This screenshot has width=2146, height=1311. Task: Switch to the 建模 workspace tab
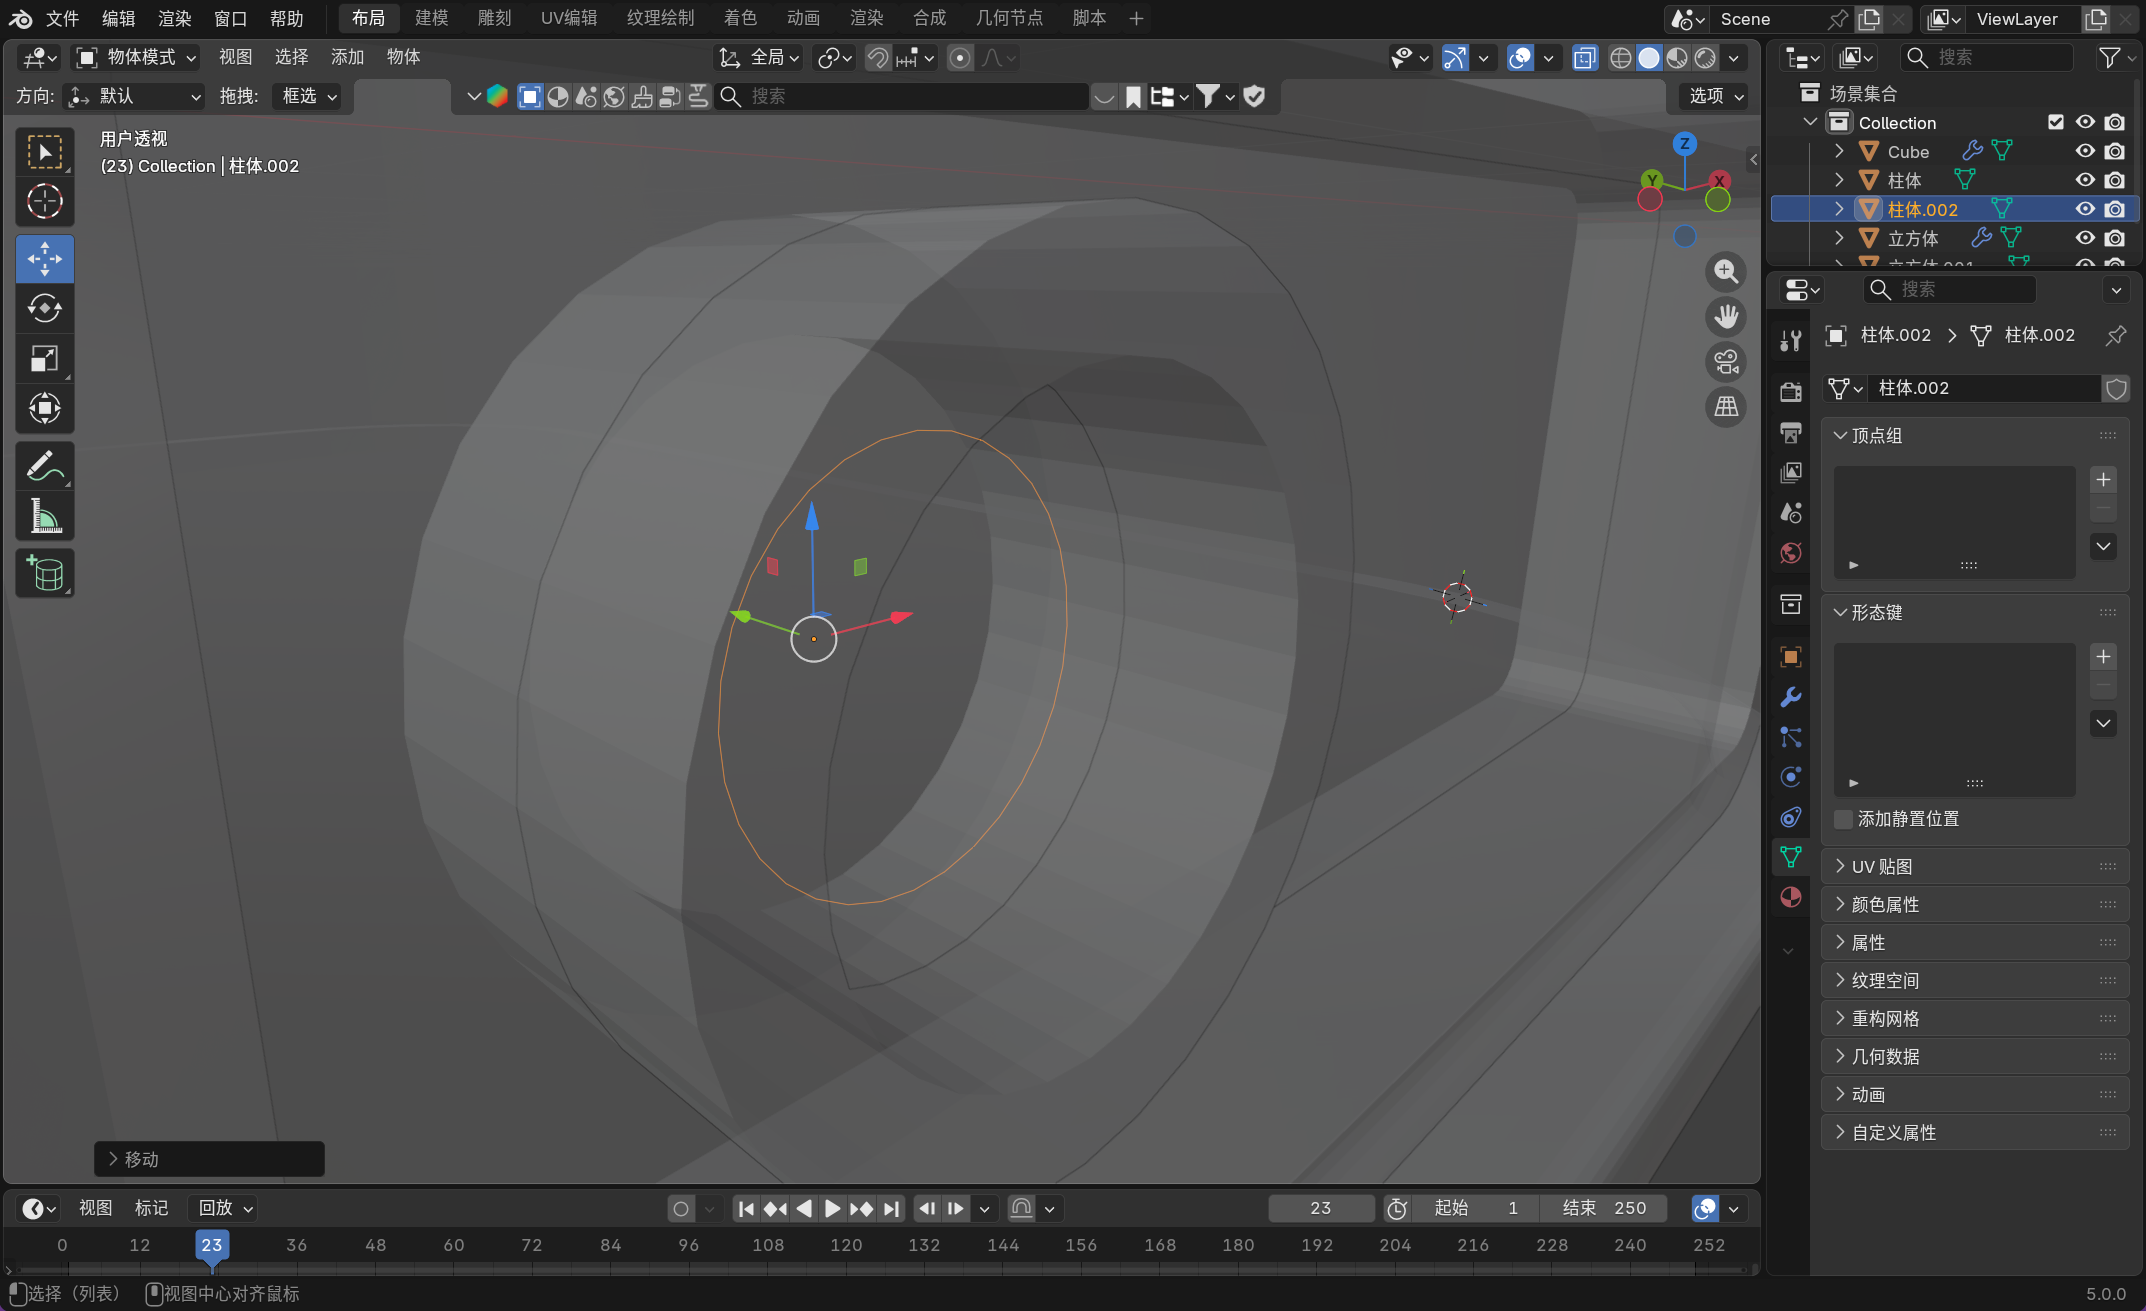click(x=431, y=18)
